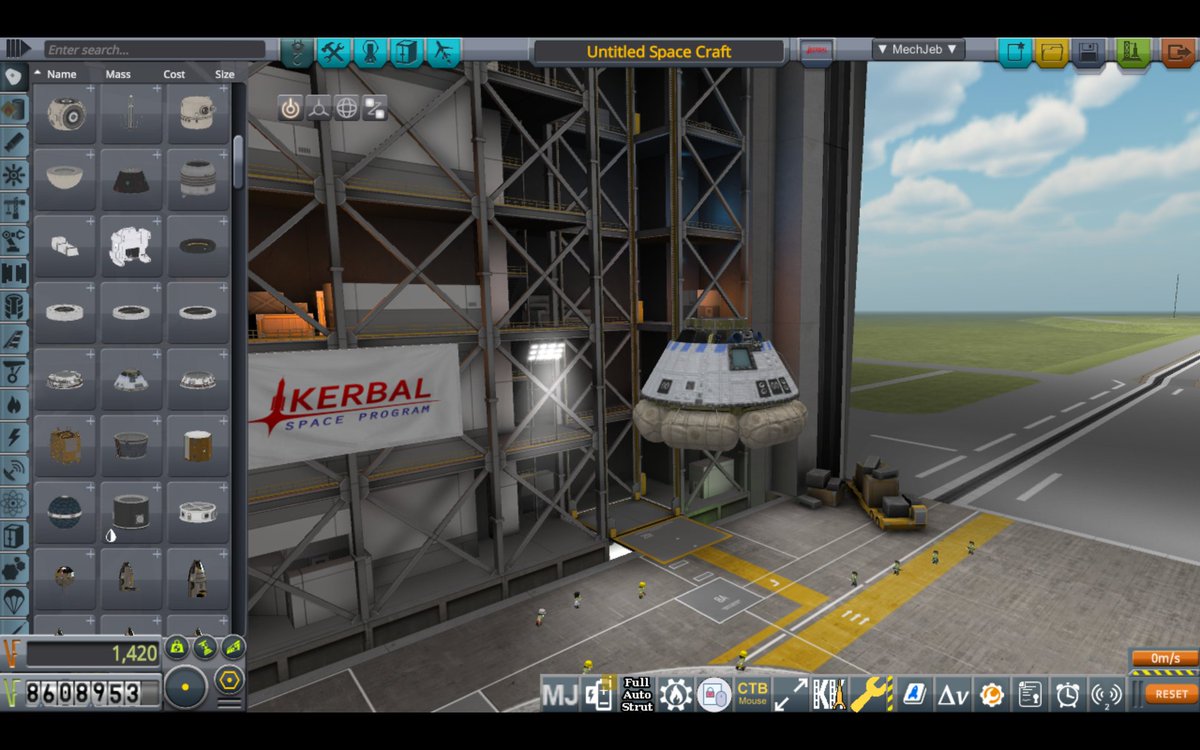This screenshot has width=1200, height=750.
Task: Open the orange gear toolbar icon
Action: [x=991, y=693]
